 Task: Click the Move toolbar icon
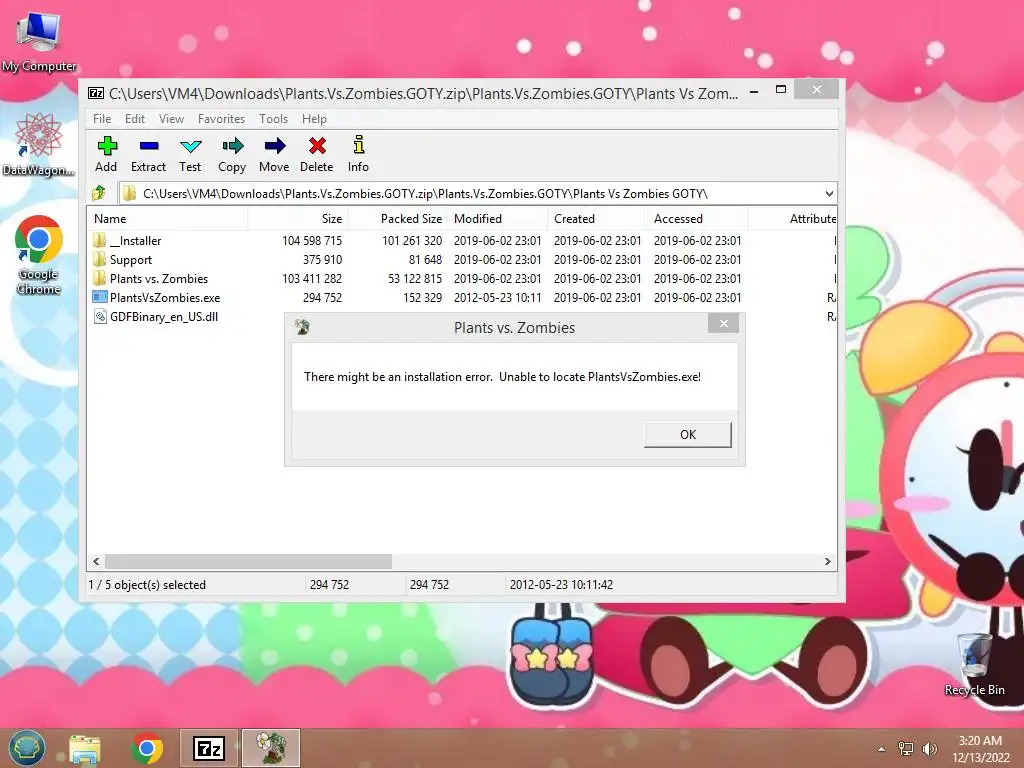(x=274, y=146)
